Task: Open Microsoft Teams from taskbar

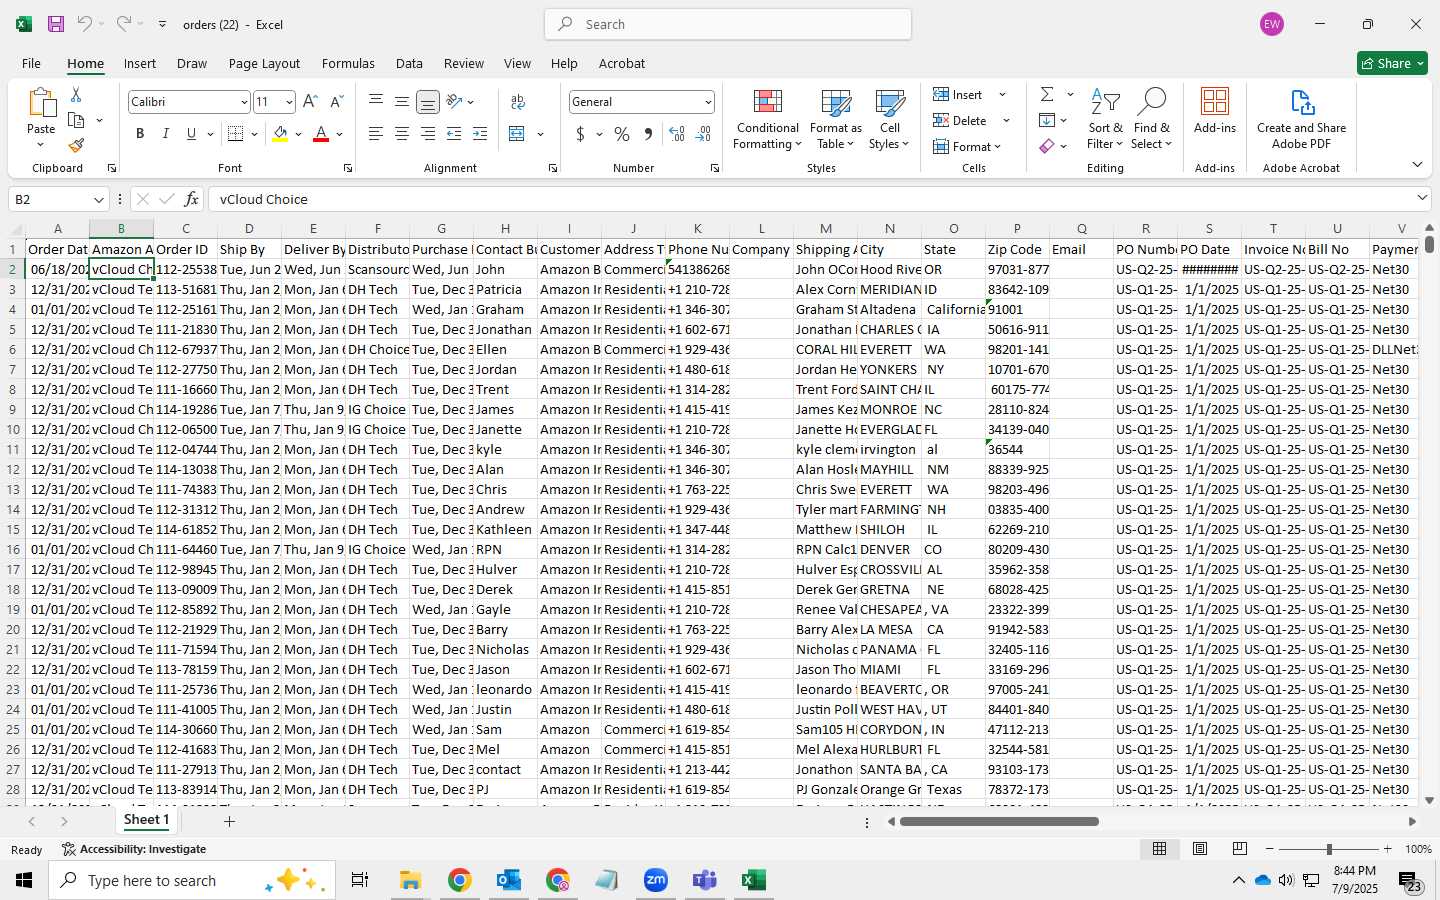Action: pyautogui.click(x=705, y=880)
